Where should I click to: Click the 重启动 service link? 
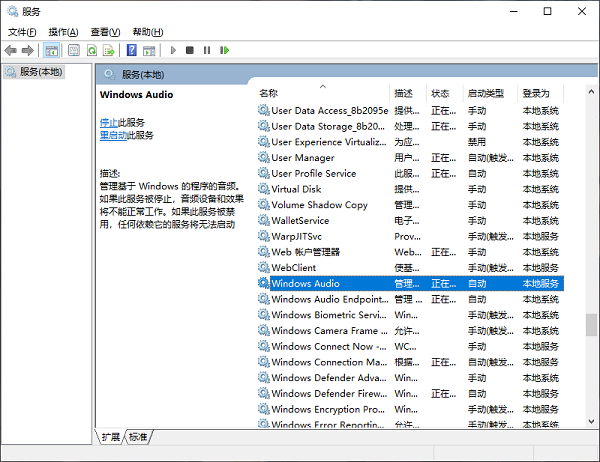(113, 135)
